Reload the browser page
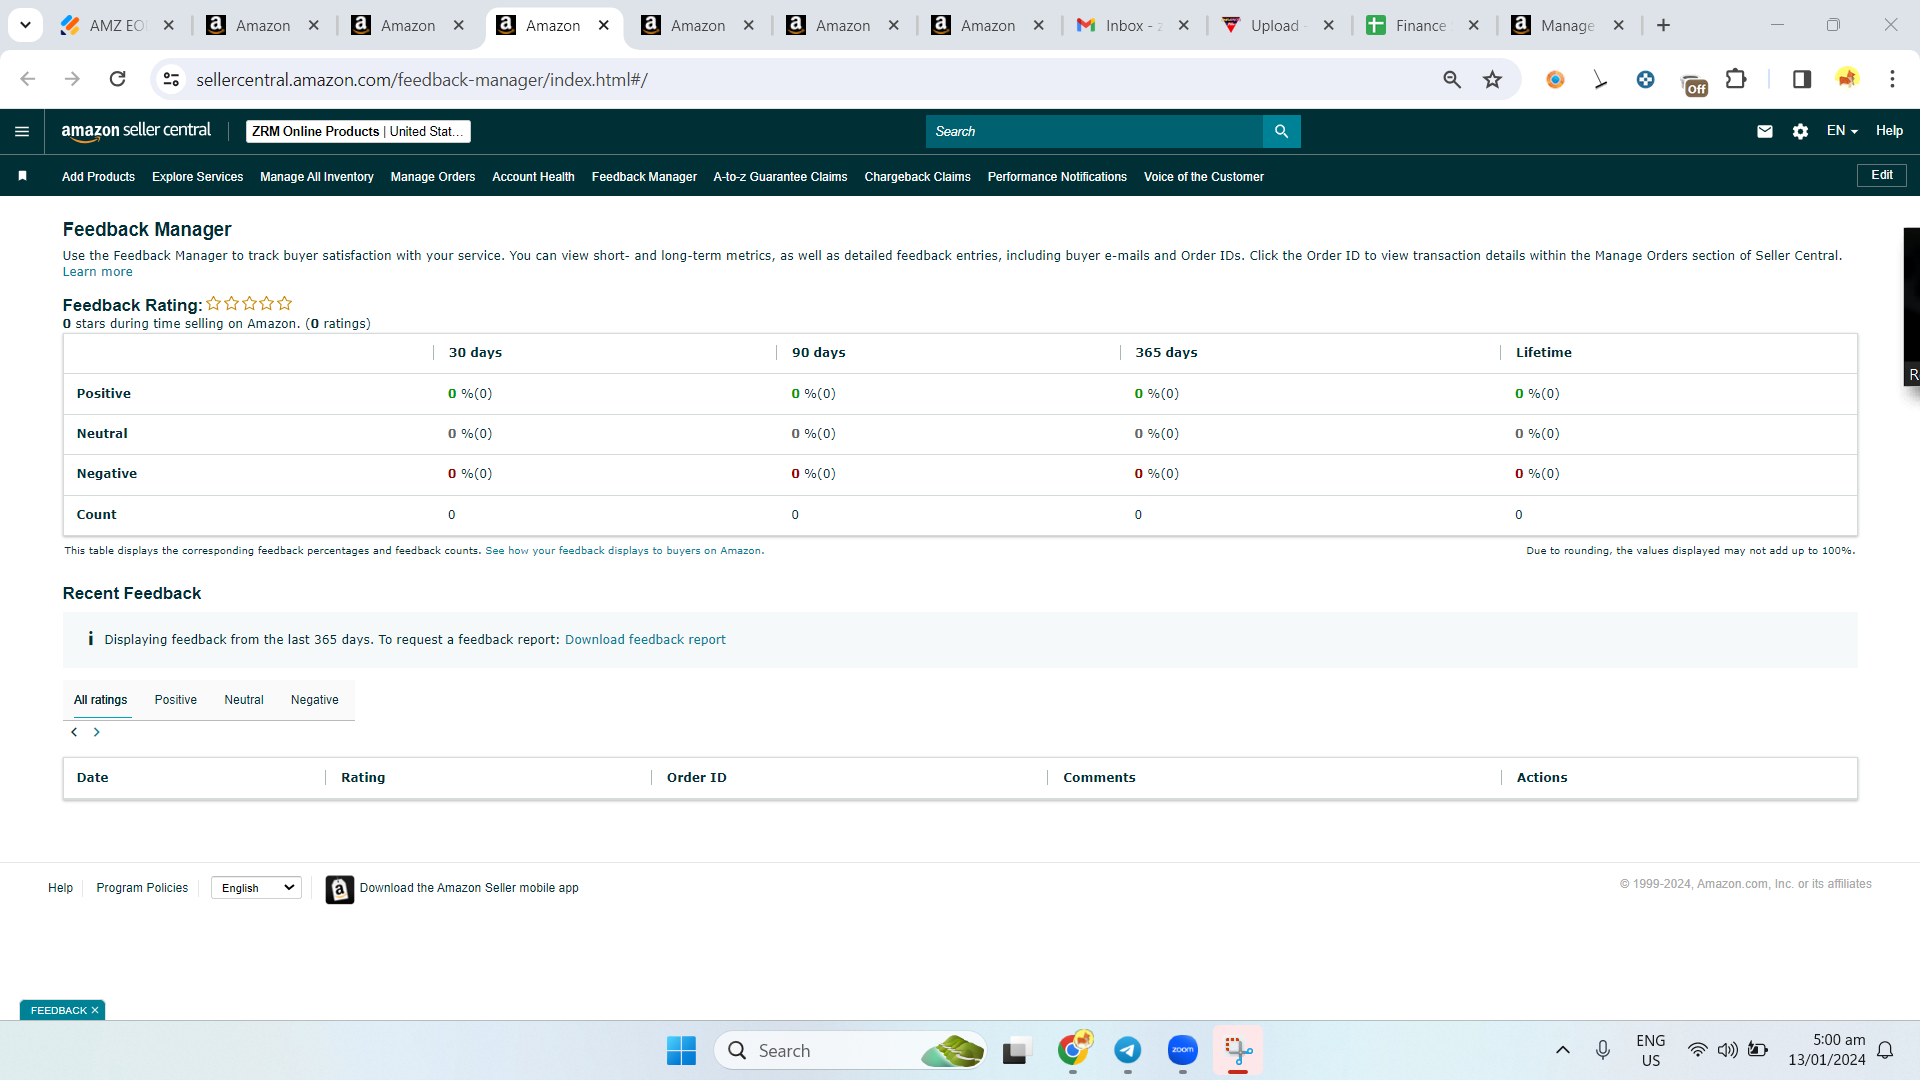This screenshot has width=1920, height=1080. 117,79
